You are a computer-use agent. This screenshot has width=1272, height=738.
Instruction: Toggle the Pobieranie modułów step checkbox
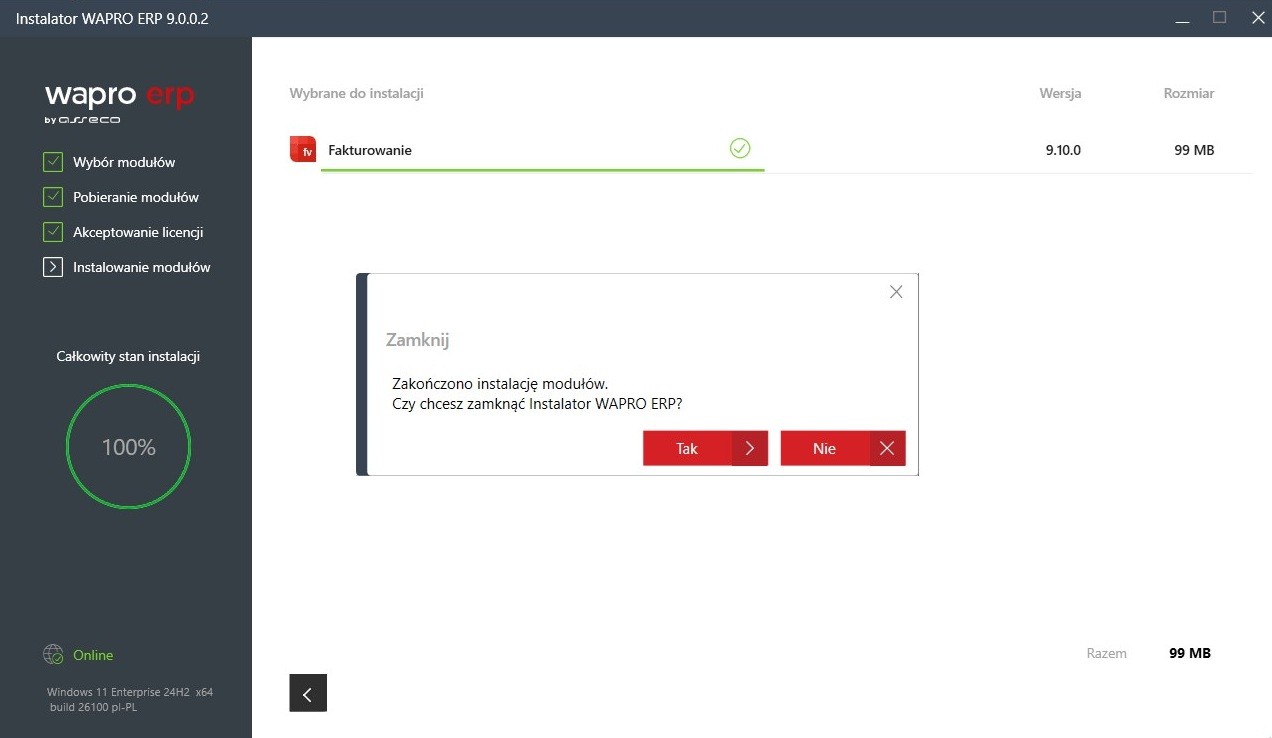(52, 196)
